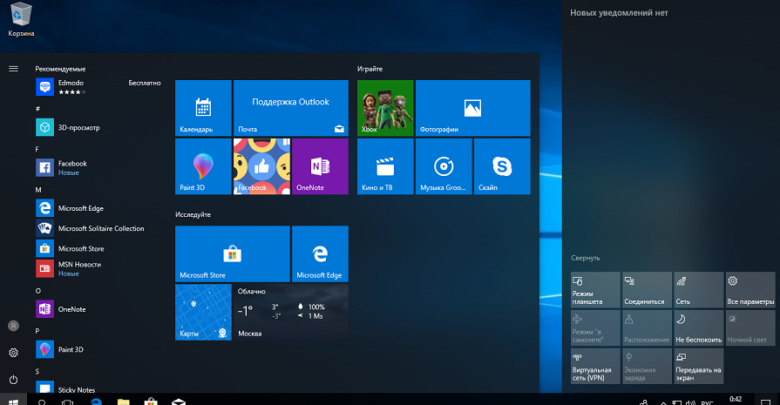Open Facebook in the app list

(98, 168)
